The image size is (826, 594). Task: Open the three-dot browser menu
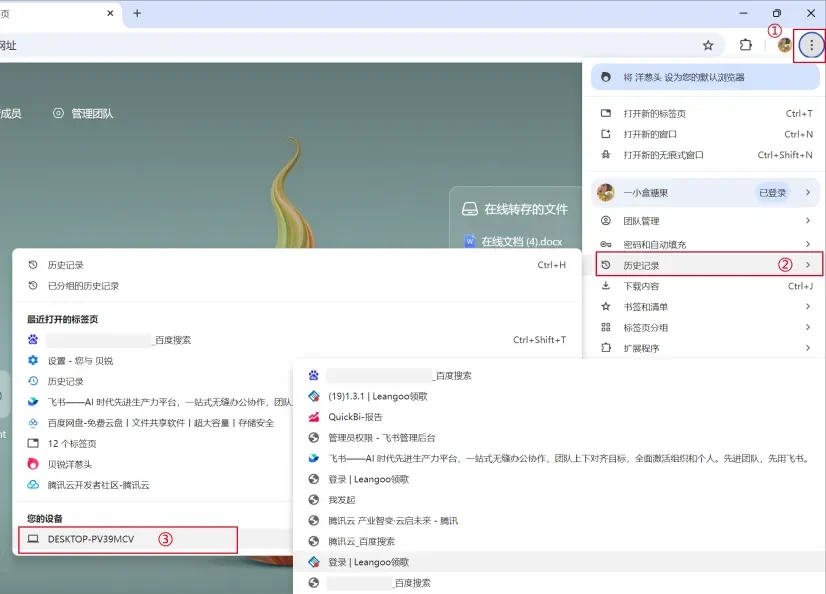coord(811,45)
